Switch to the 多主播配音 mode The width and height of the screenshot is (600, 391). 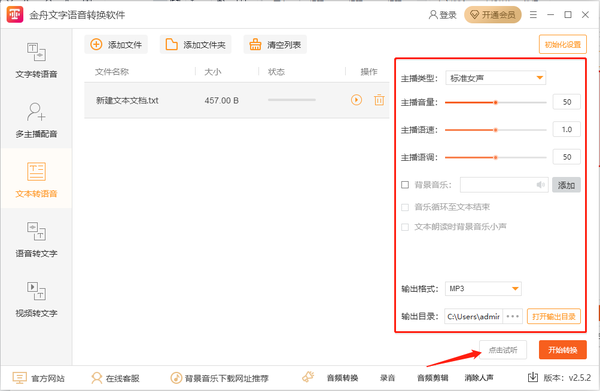pos(36,120)
